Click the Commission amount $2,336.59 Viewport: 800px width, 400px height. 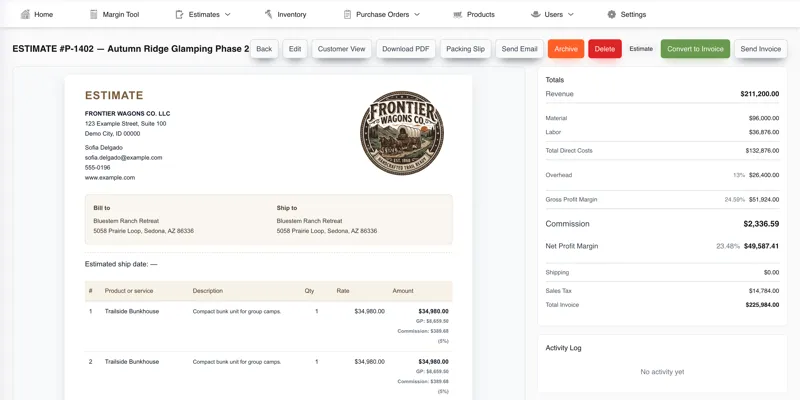click(x=761, y=224)
